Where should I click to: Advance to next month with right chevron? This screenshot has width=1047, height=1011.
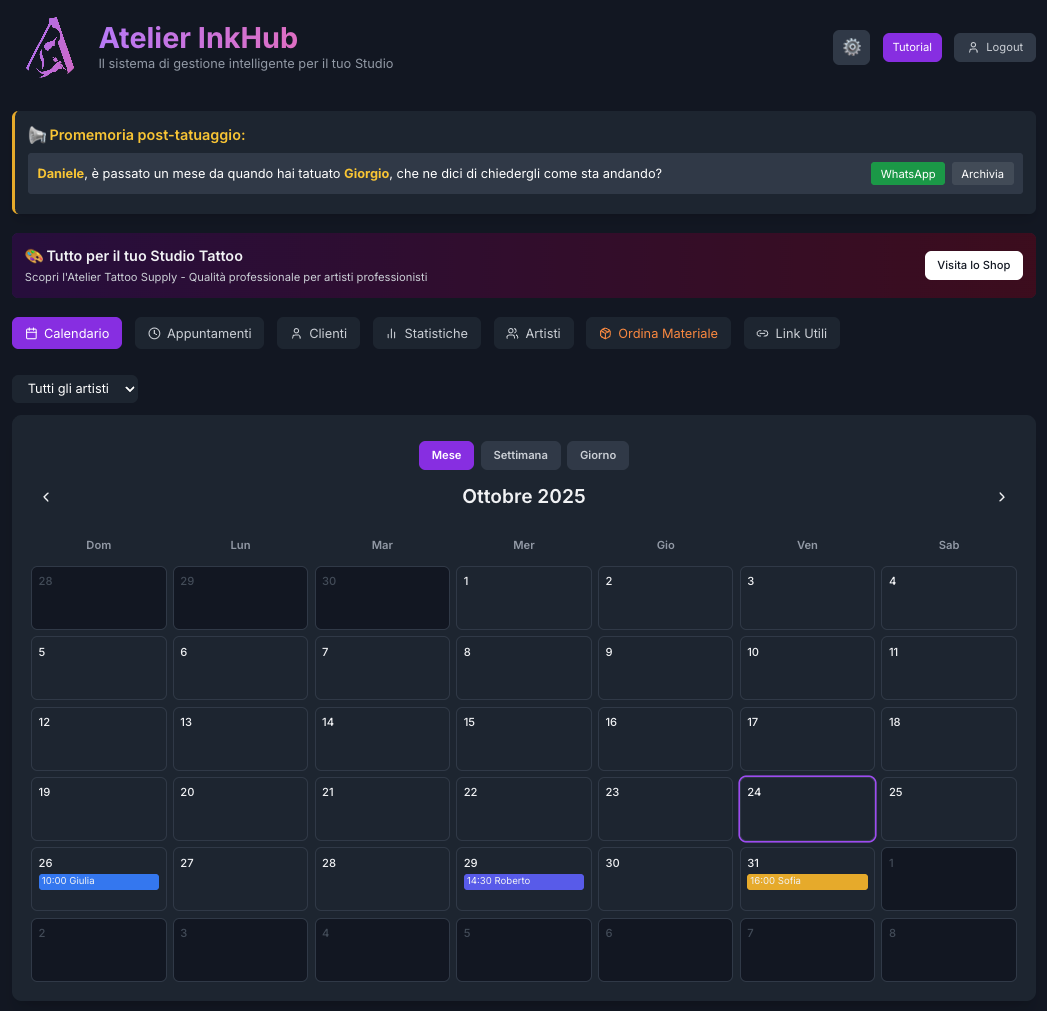[1002, 497]
